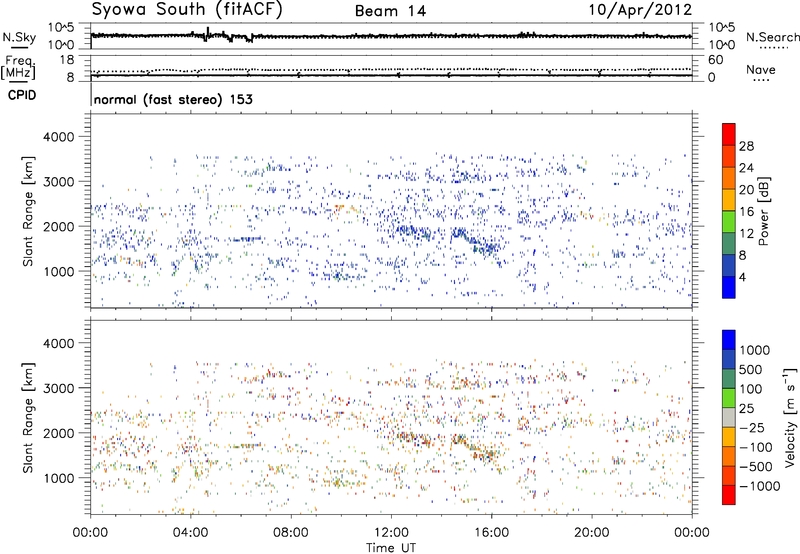
Task: Select the '60' Nave axis tick
Action: tap(716, 60)
